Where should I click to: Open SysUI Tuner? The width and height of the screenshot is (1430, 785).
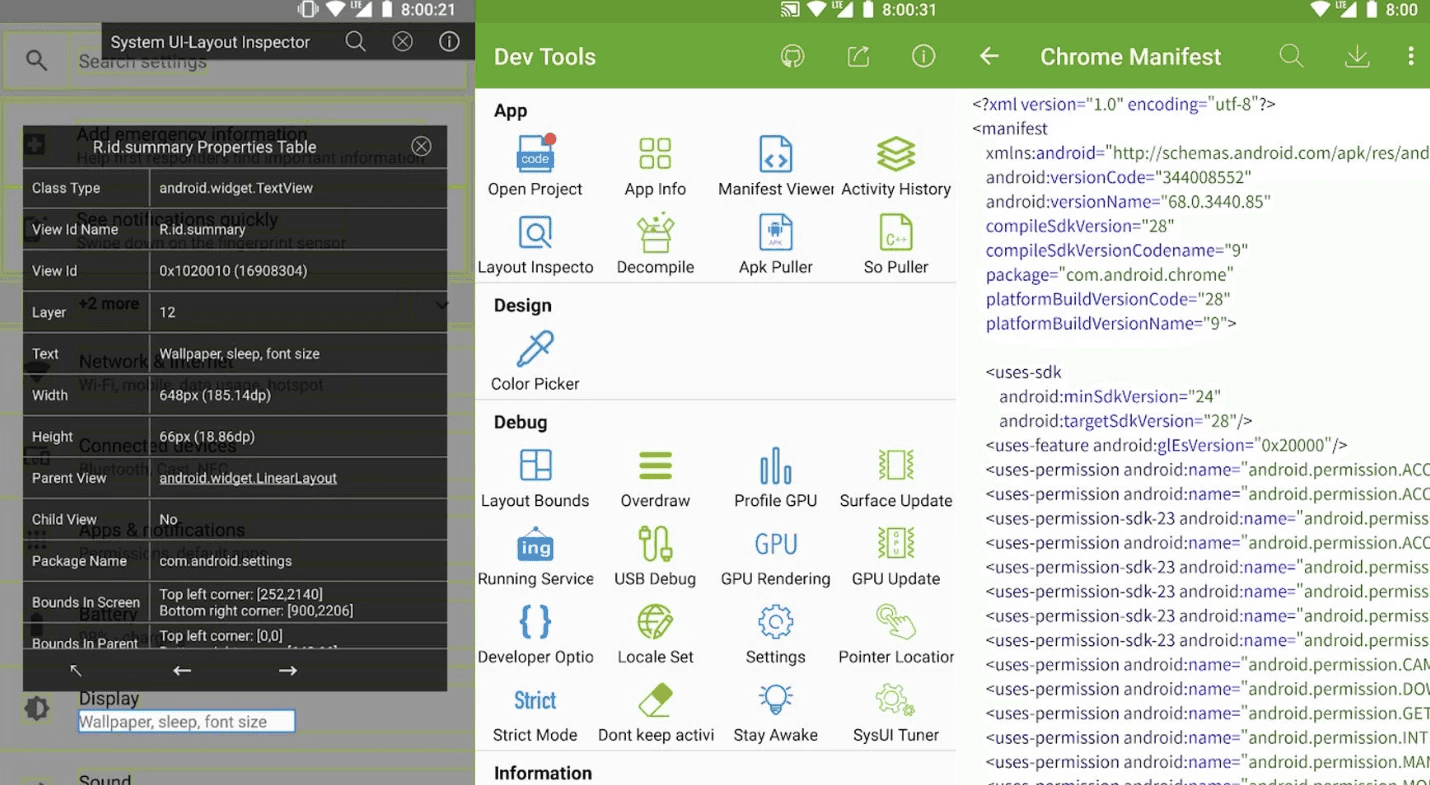[x=896, y=710]
